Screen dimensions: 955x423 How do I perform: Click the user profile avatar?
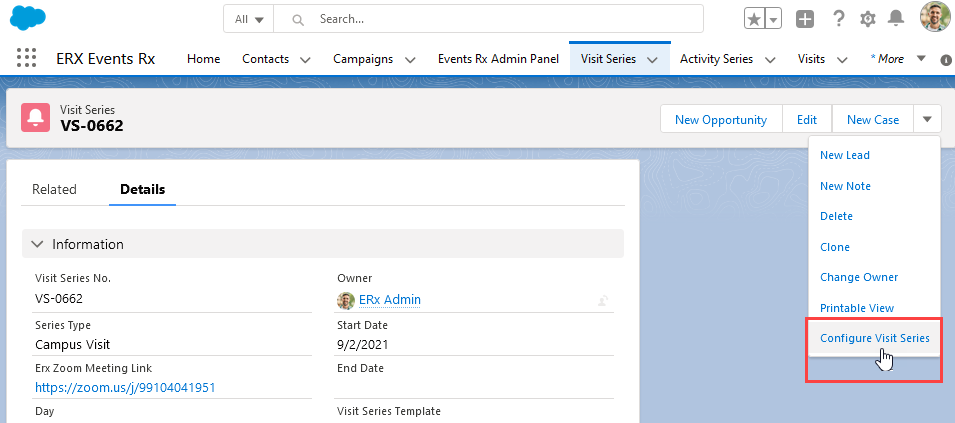[x=935, y=18]
